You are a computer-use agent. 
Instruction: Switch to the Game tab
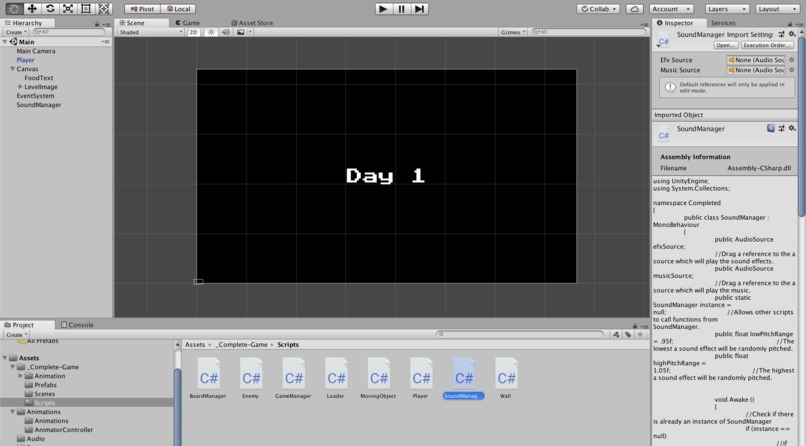coord(188,23)
